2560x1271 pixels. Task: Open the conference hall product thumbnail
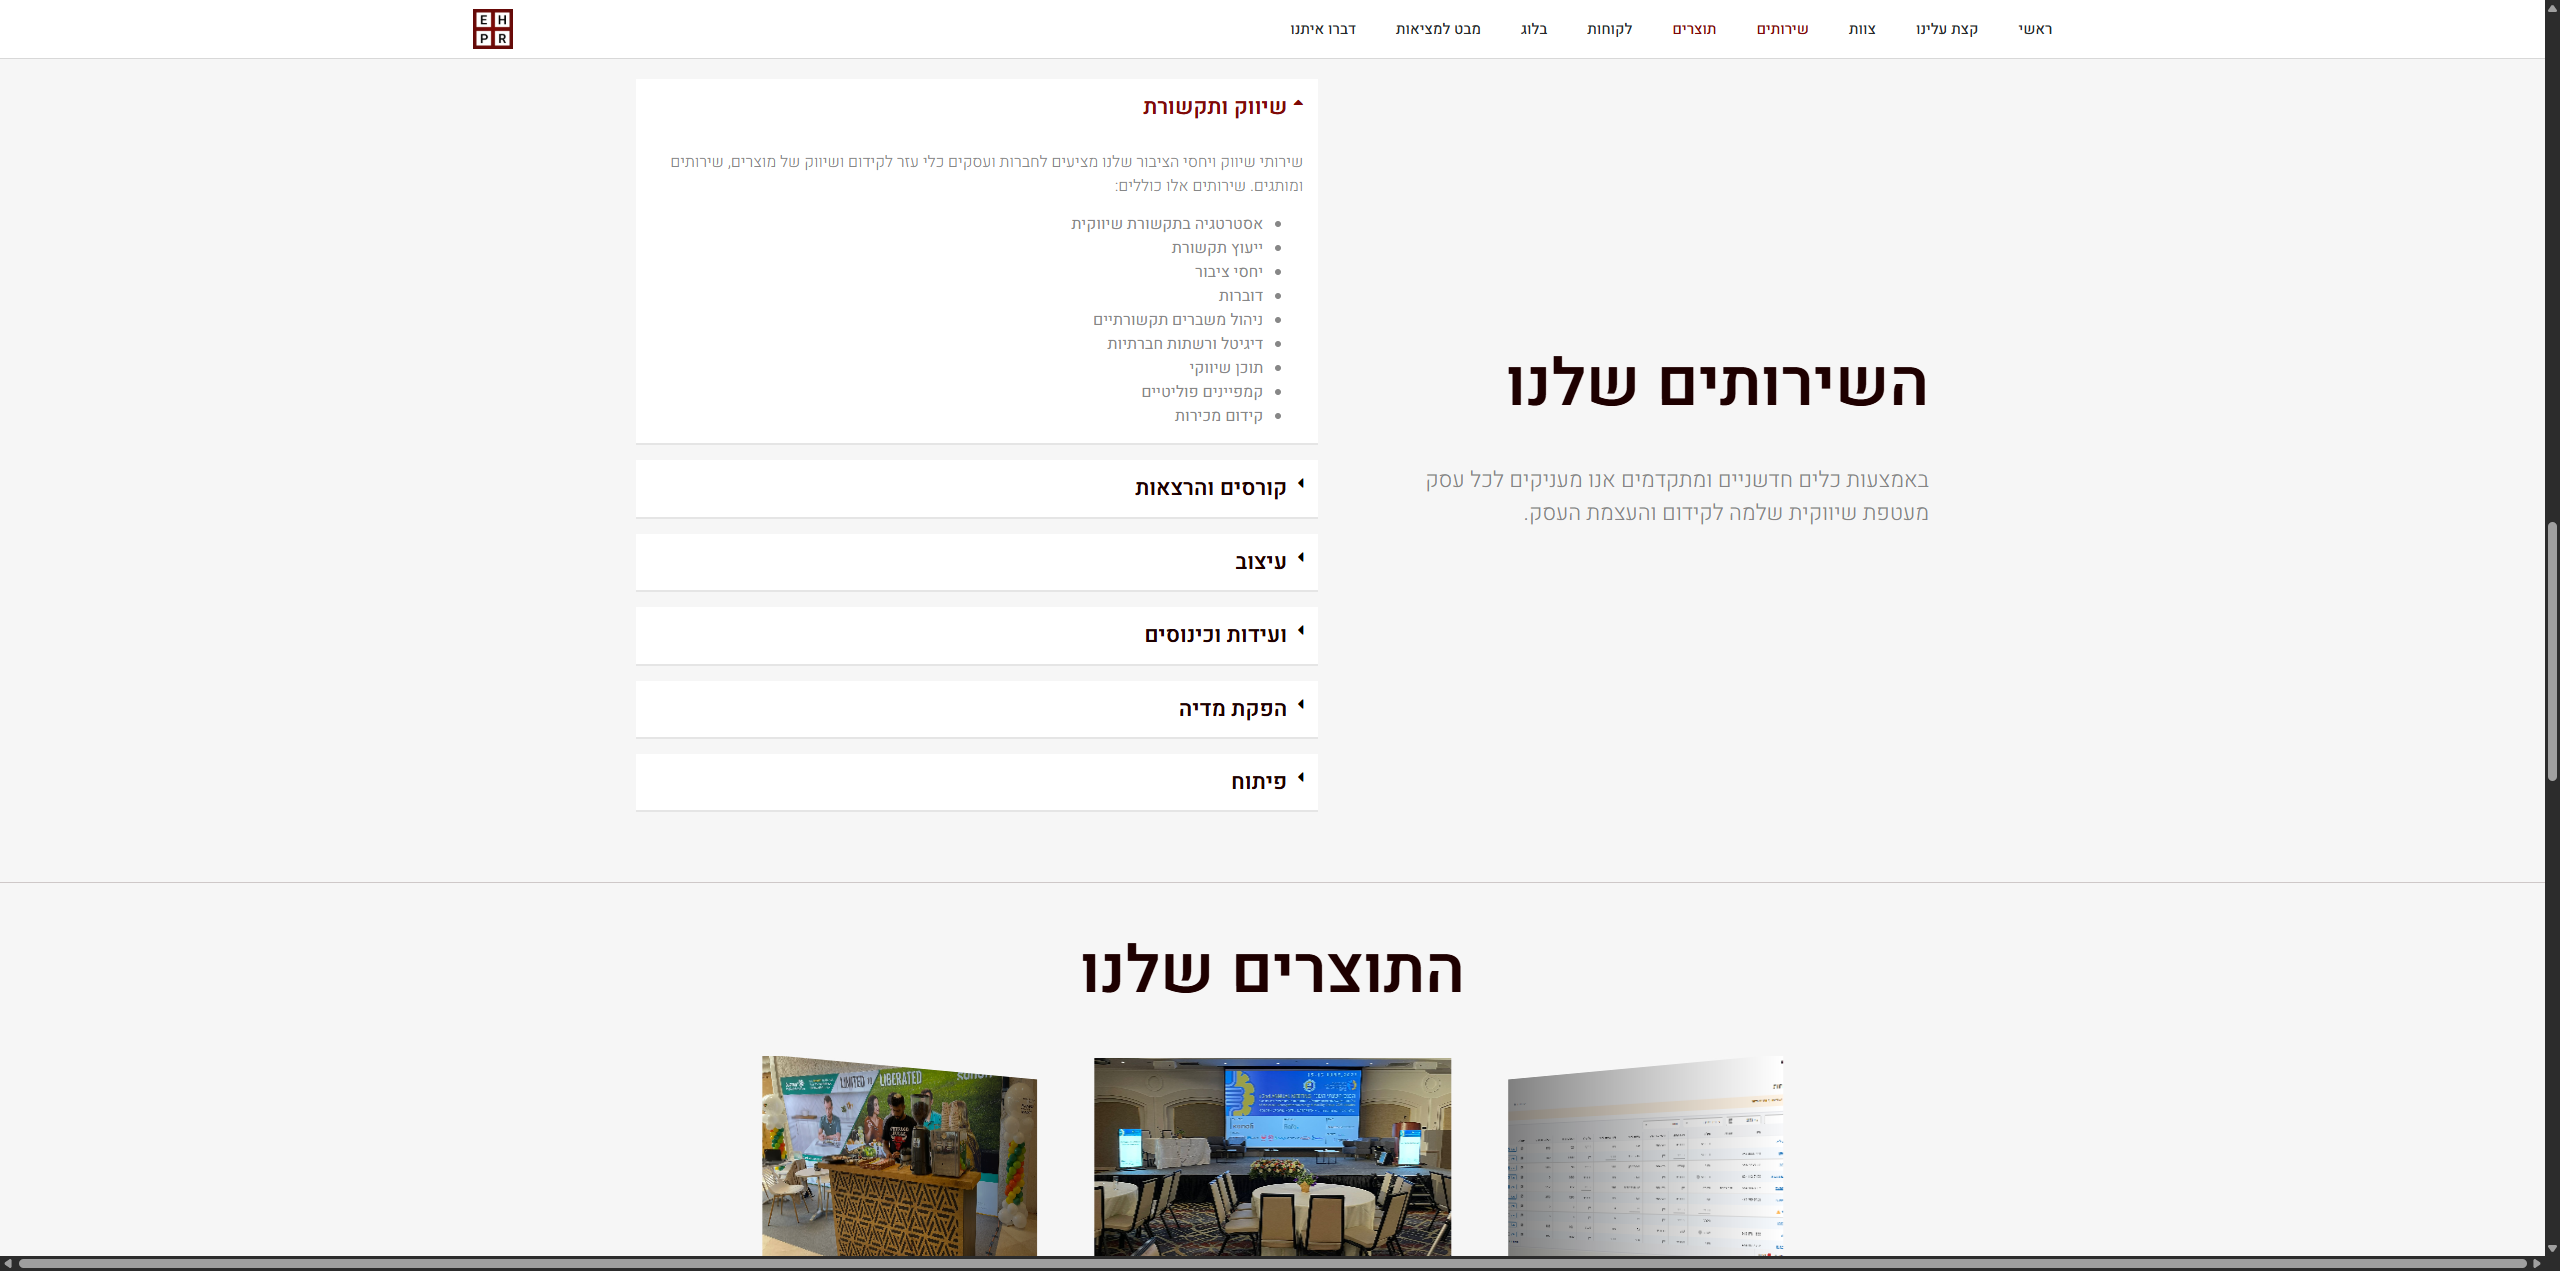click(1272, 1157)
